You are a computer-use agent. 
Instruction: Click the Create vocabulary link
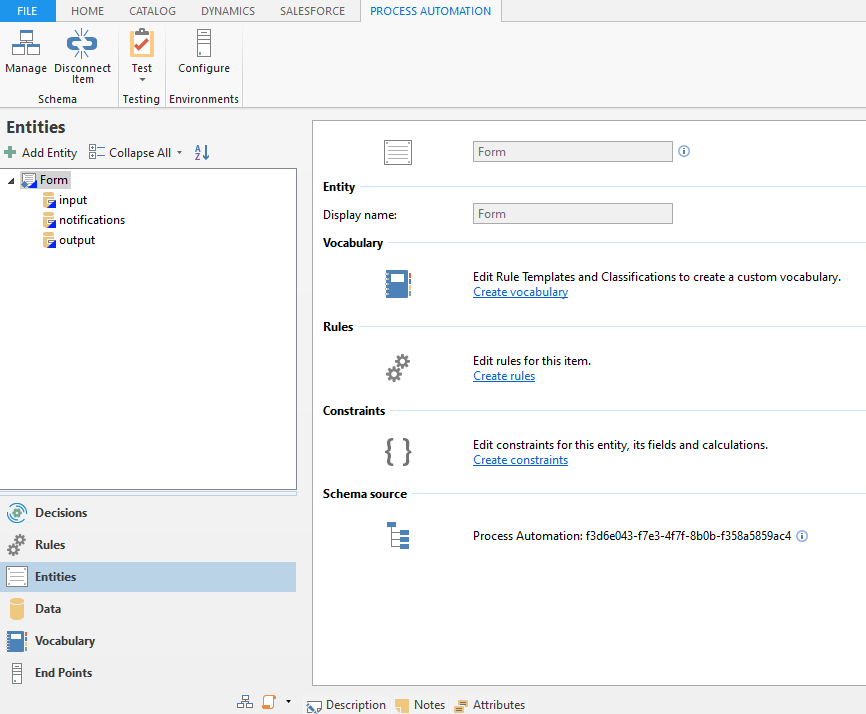(520, 292)
